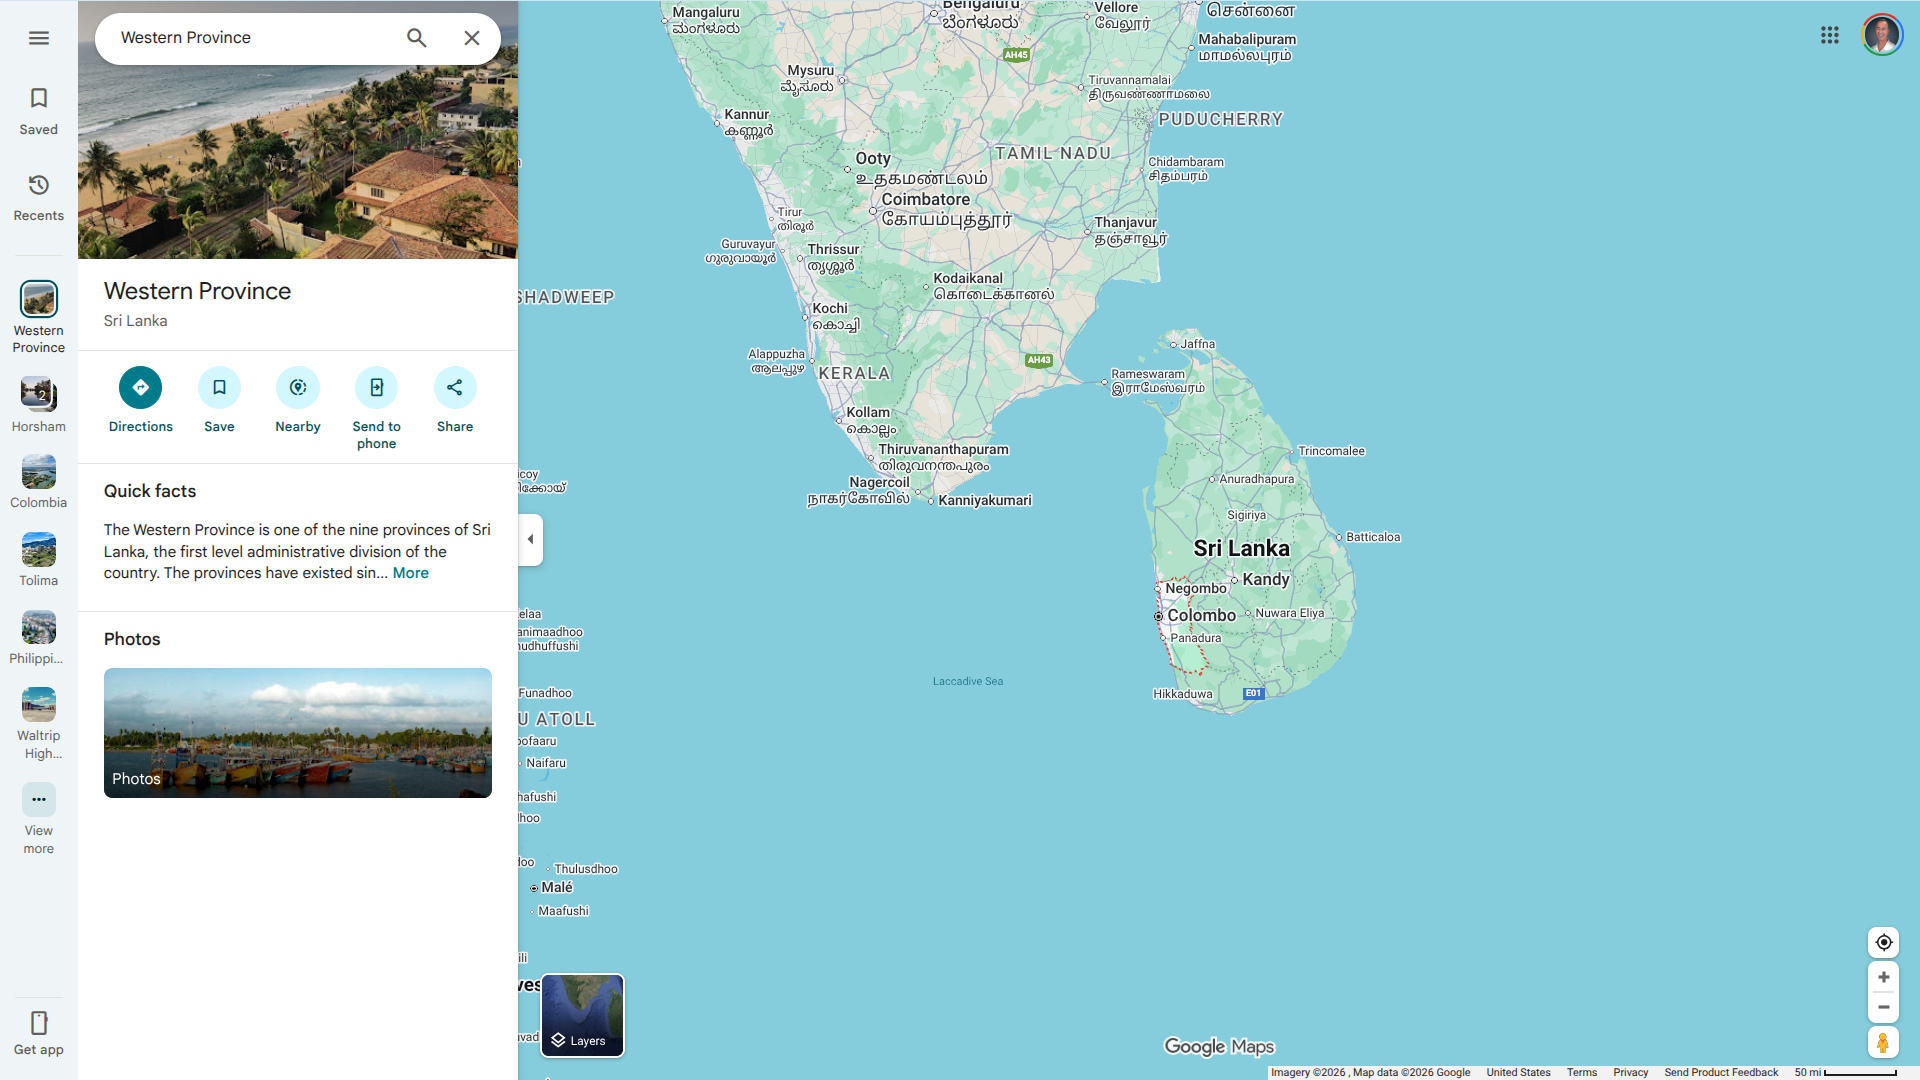
Task: Open the Saved tab
Action: pyautogui.click(x=38, y=110)
